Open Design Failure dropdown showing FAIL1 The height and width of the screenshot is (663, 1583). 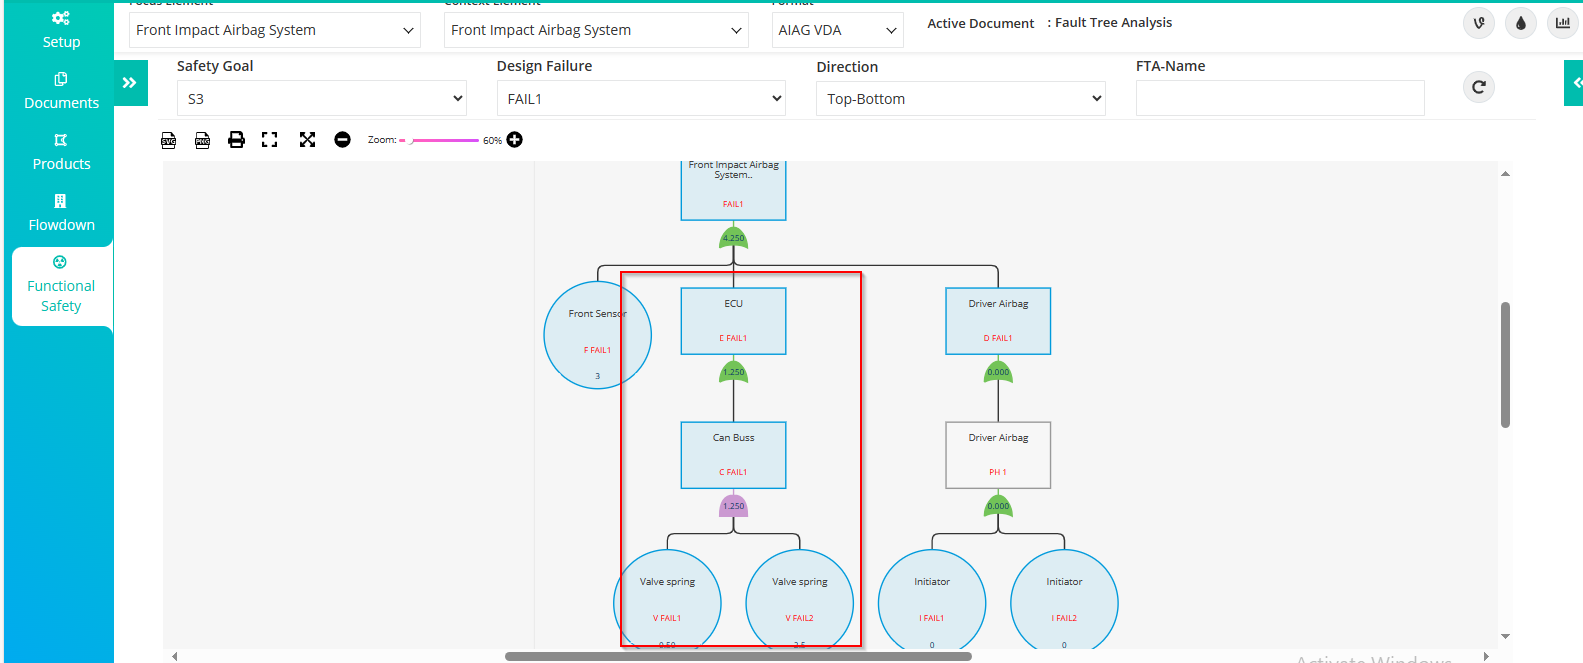point(641,99)
